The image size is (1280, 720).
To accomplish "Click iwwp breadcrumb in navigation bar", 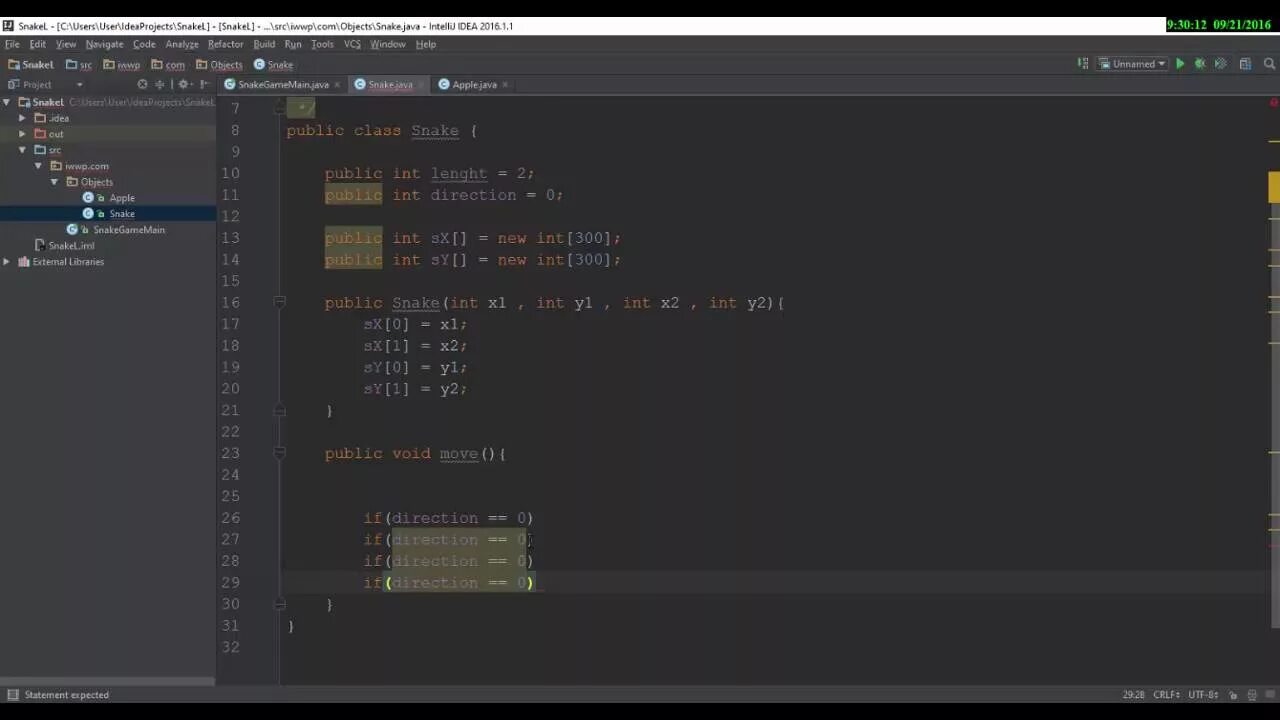I will tap(121, 65).
